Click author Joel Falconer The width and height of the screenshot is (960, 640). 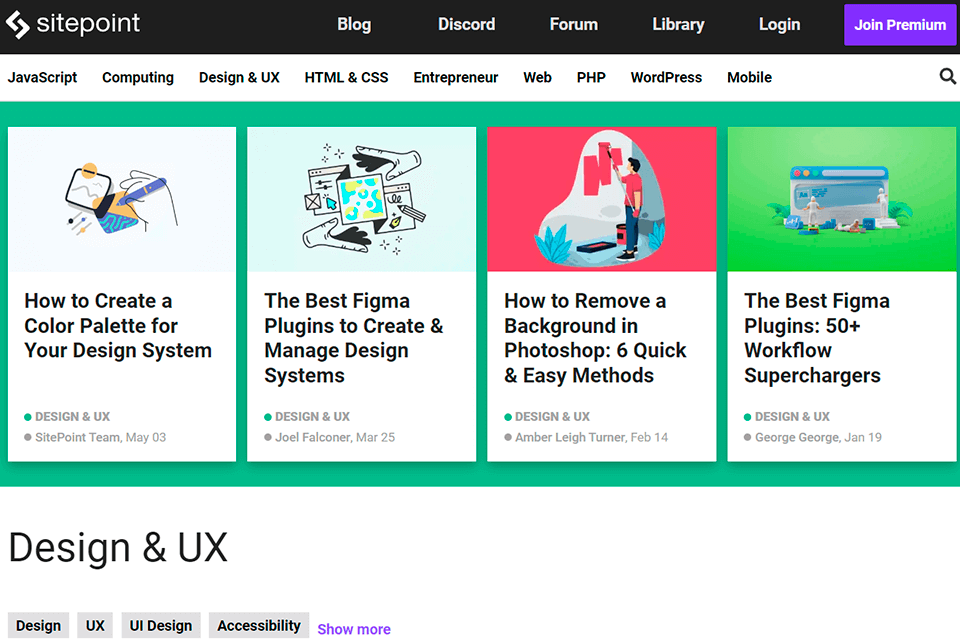point(313,437)
